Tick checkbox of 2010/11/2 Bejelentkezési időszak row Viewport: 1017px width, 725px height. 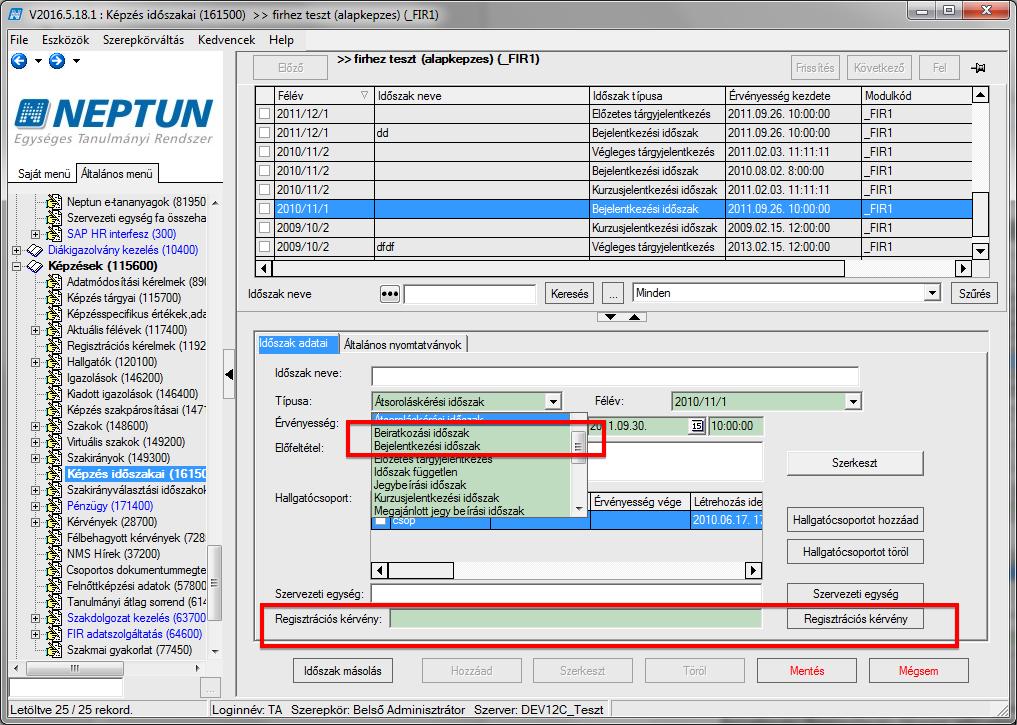click(x=265, y=171)
